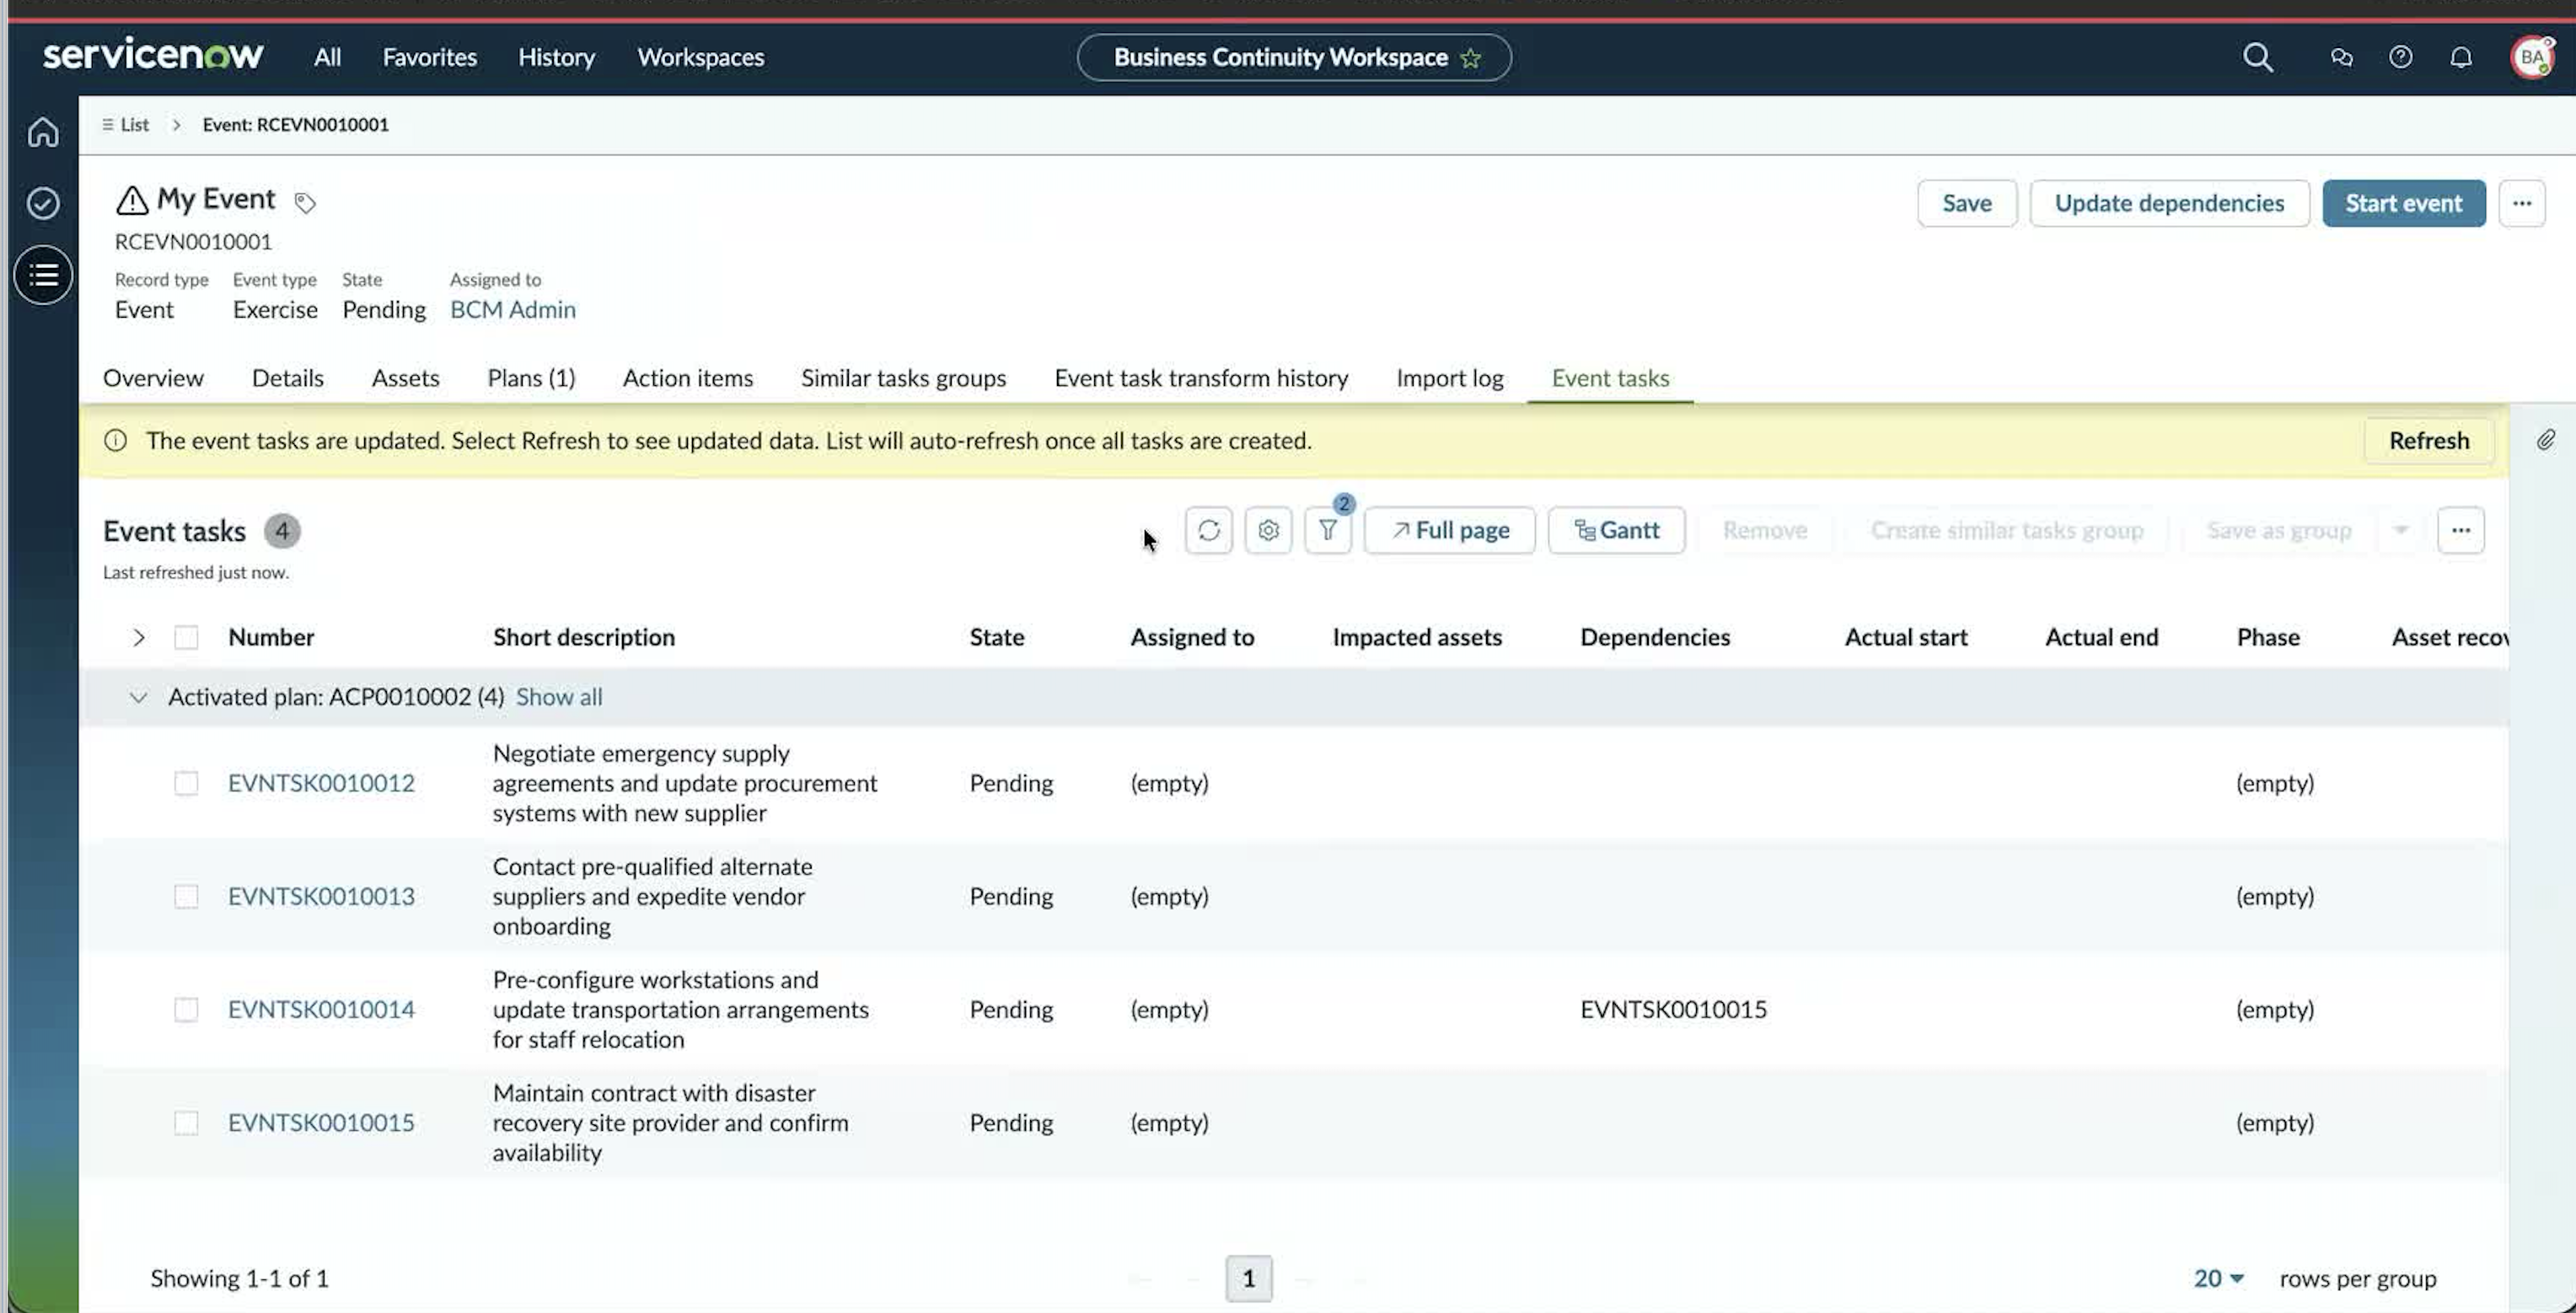This screenshot has height=1313, width=2576.
Task: Open the filter funnel icon
Action: [x=1327, y=530]
